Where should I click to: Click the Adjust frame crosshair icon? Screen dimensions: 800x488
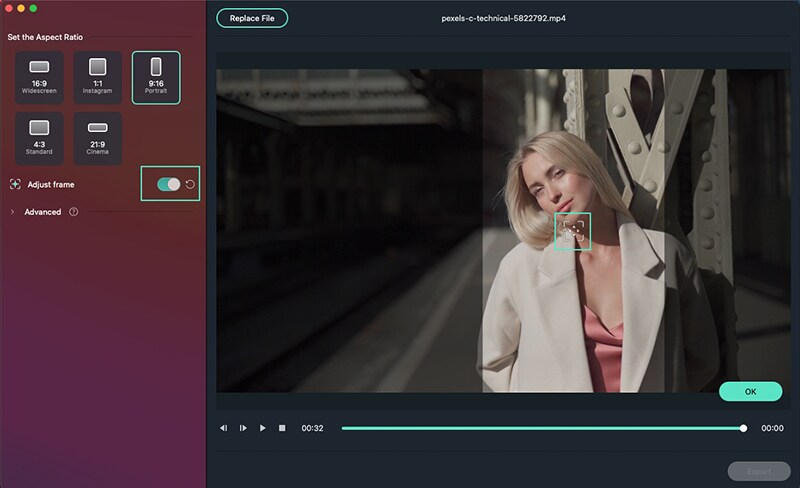pos(15,184)
